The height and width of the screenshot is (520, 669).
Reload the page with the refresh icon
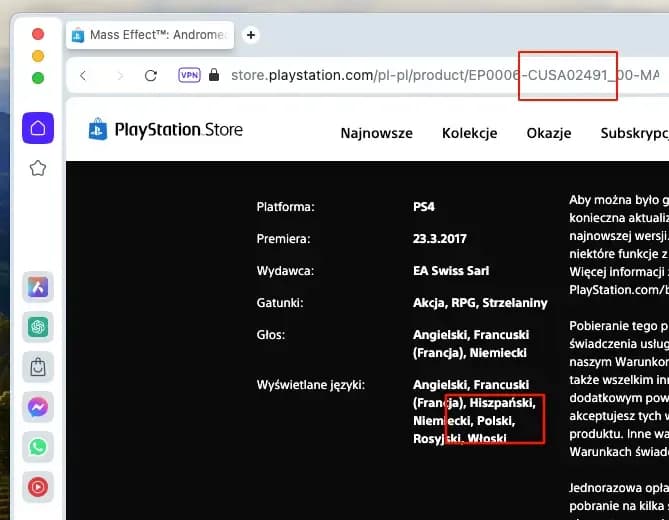point(151,75)
